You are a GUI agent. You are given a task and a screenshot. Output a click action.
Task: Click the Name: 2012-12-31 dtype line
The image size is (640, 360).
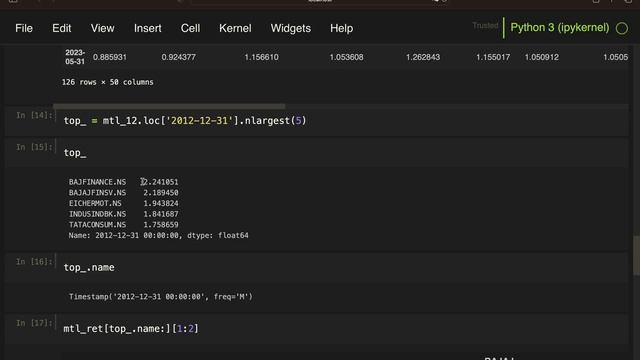(x=158, y=236)
